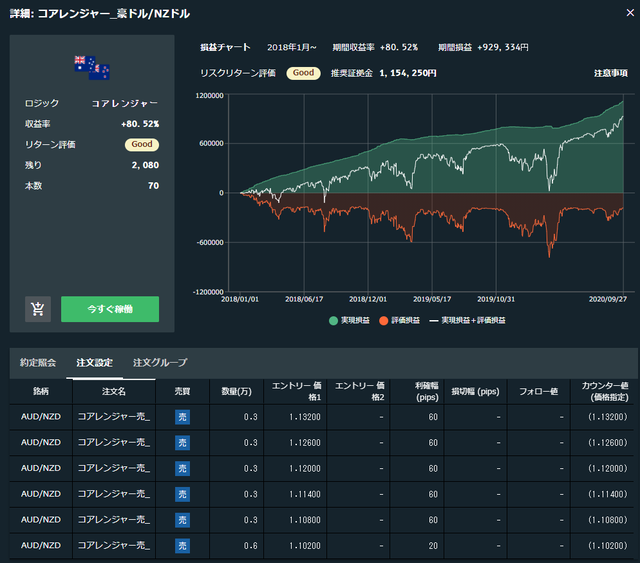Toggle white 実現損益+評価損益 legend line
This screenshot has height=563, width=640.
[467, 320]
